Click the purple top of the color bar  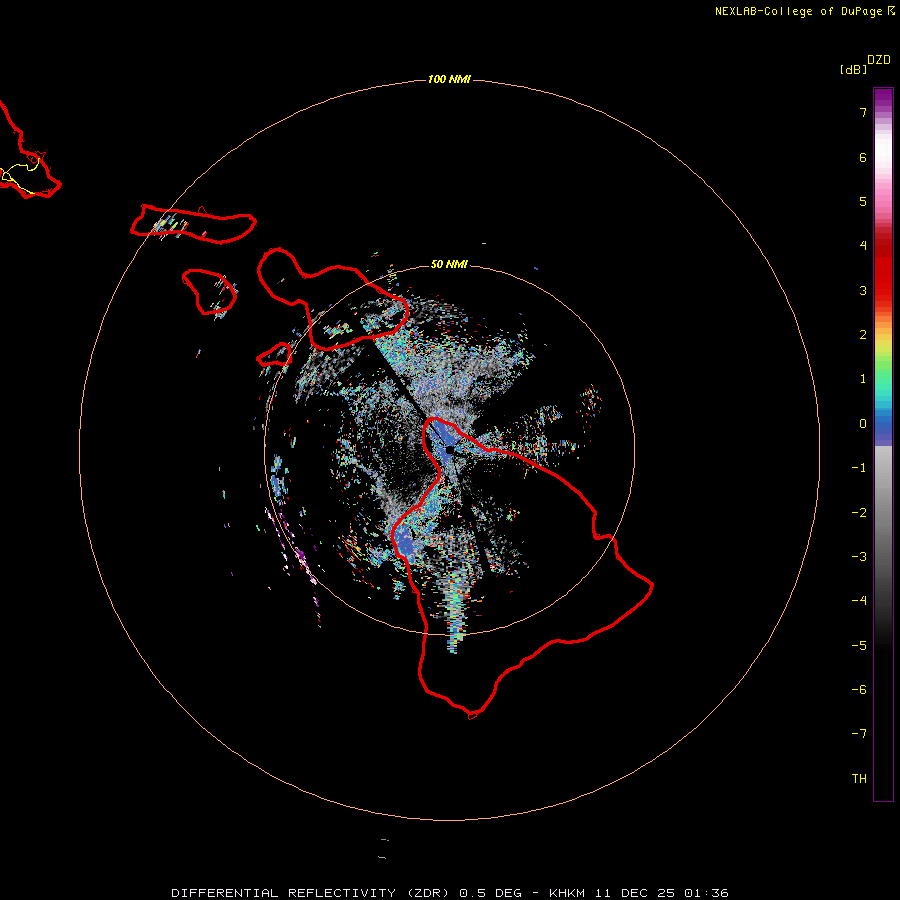pos(883,98)
